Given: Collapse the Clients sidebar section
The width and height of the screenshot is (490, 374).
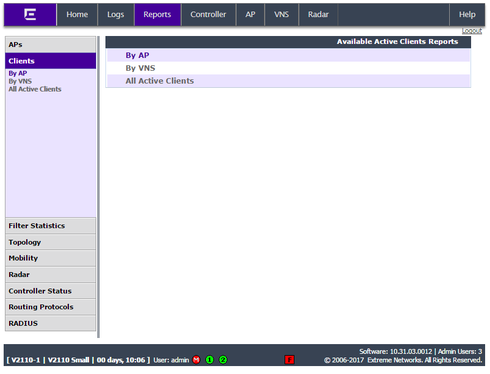Looking at the screenshot, I should (50, 61).
